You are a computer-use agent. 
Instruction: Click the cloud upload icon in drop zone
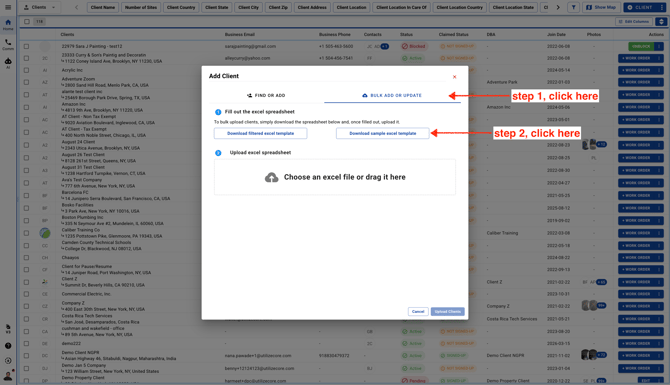[x=271, y=177]
